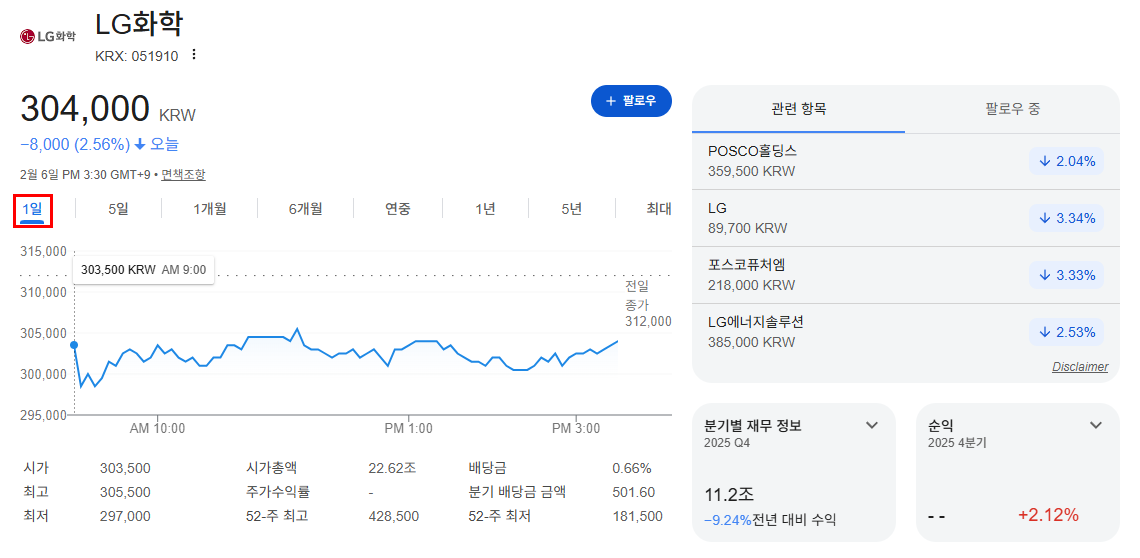
Task: Select the 5일 chart range tab
Action: (119, 209)
